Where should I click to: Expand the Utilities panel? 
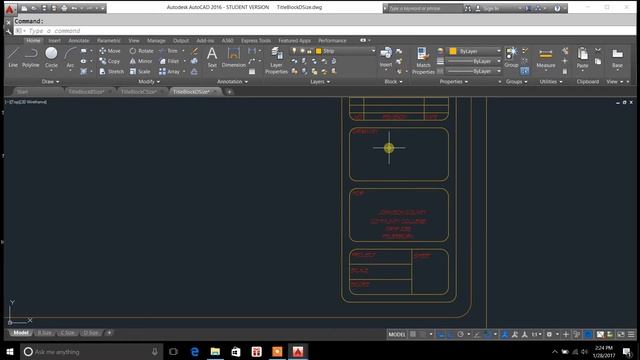(551, 82)
